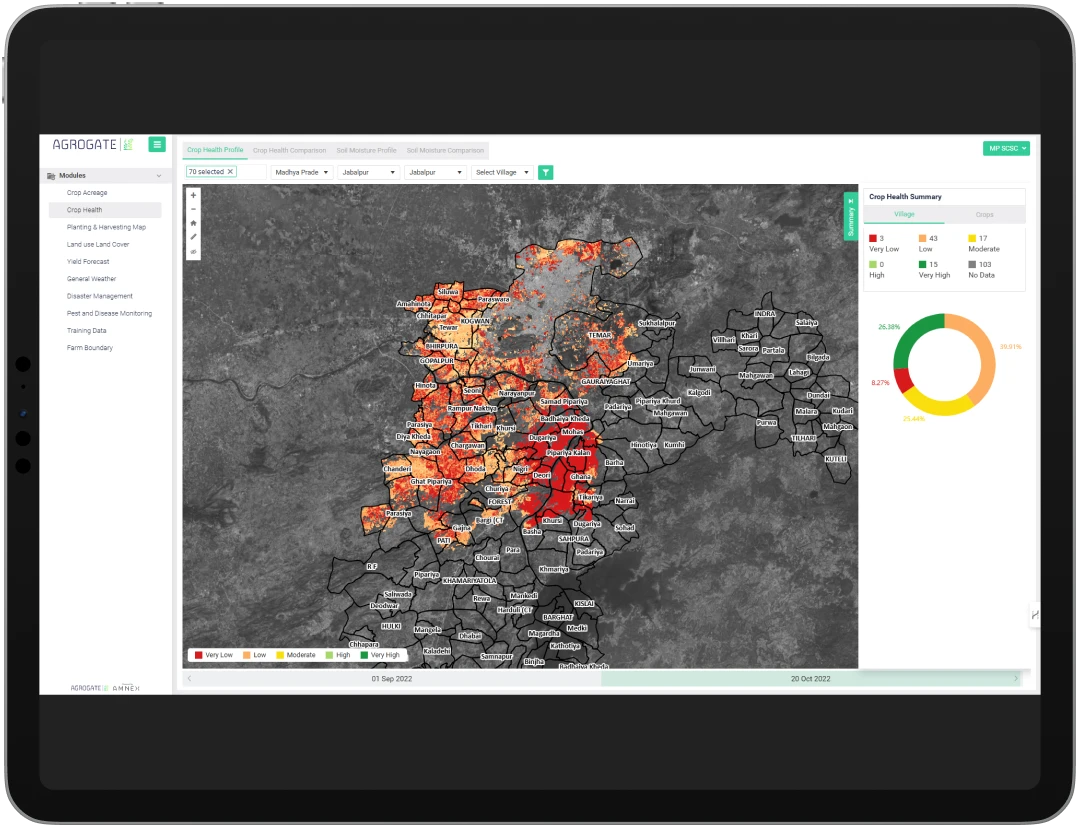
Task: Click the red Very Low donut segment
Action: tap(903, 380)
